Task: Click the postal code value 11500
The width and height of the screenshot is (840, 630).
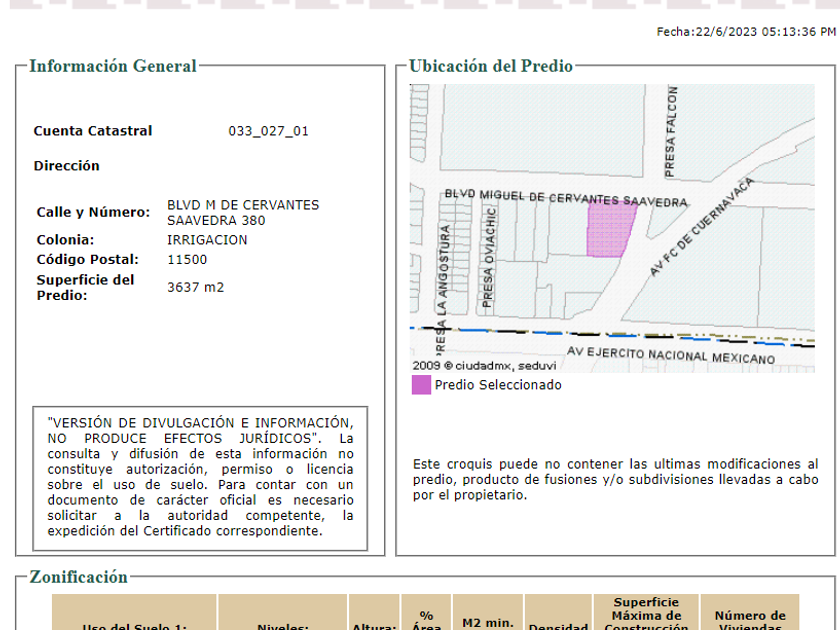Action: coord(187,259)
